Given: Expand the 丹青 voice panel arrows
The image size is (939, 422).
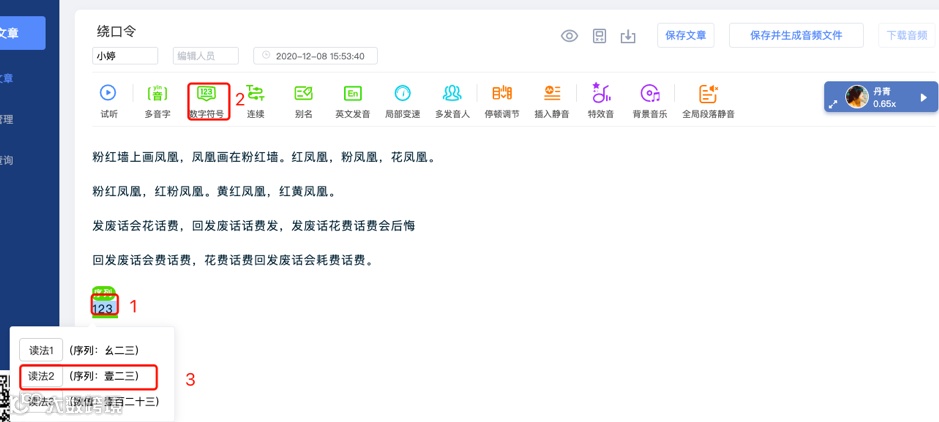Looking at the screenshot, I should coord(833,104).
